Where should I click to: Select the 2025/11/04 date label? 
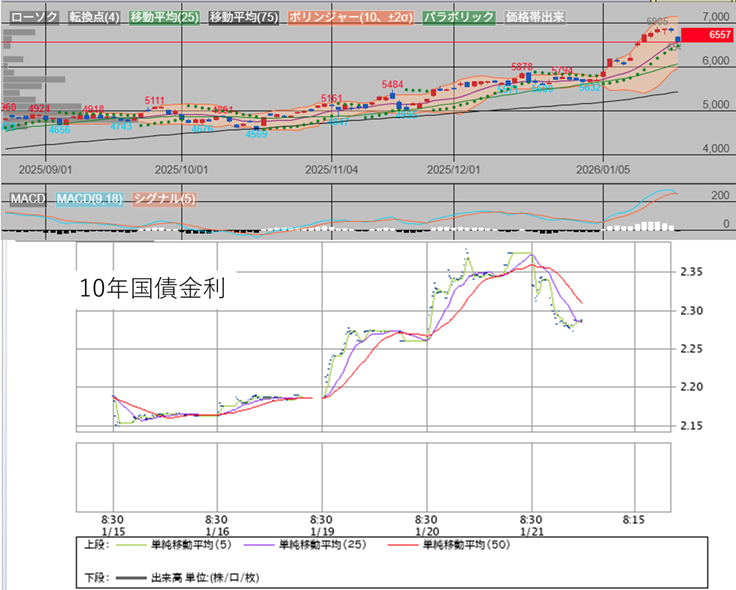(x=332, y=170)
